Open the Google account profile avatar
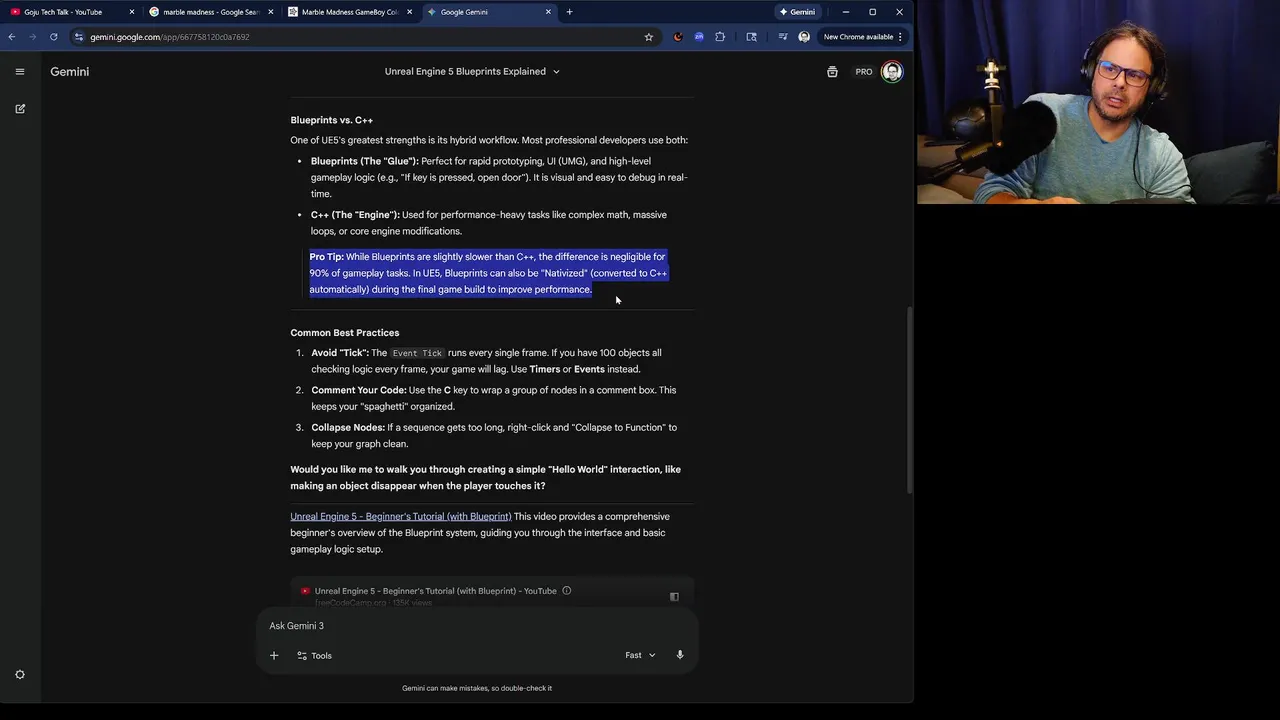 892,72
